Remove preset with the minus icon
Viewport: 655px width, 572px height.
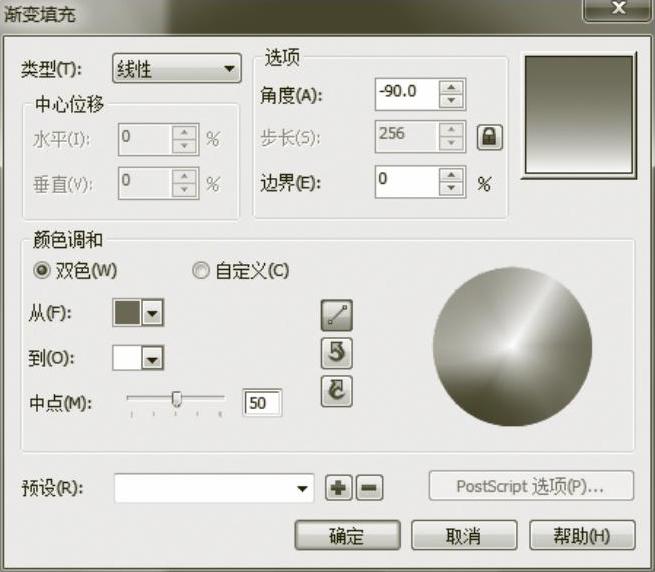tap(369, 488)
